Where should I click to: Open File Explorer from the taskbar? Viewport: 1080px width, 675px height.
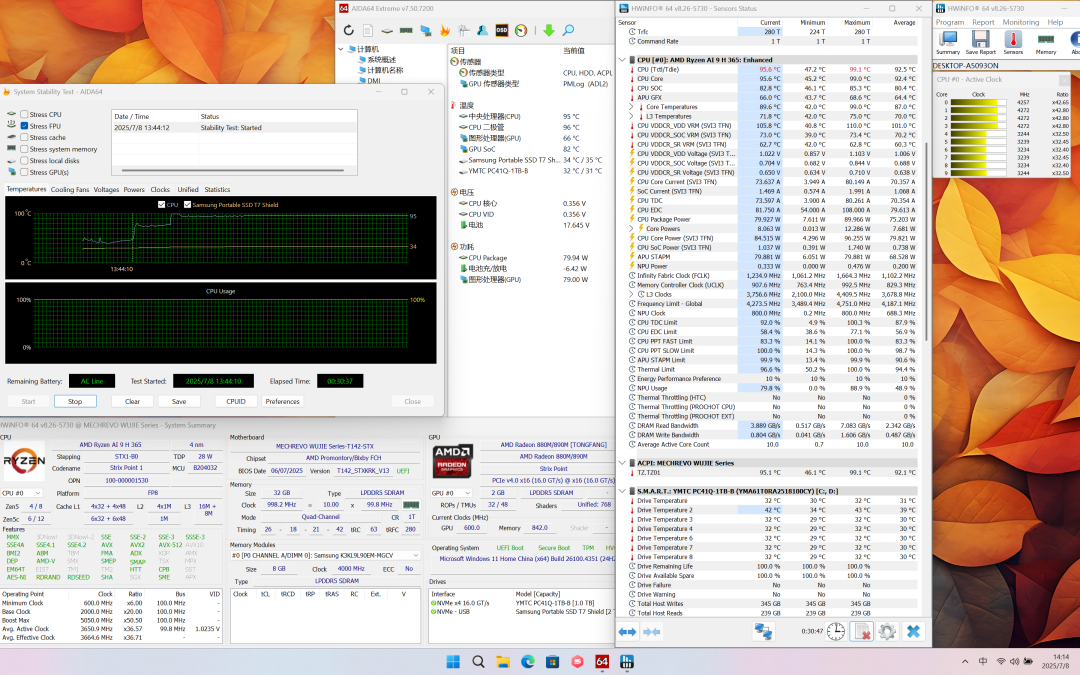(x=503, y=662)
